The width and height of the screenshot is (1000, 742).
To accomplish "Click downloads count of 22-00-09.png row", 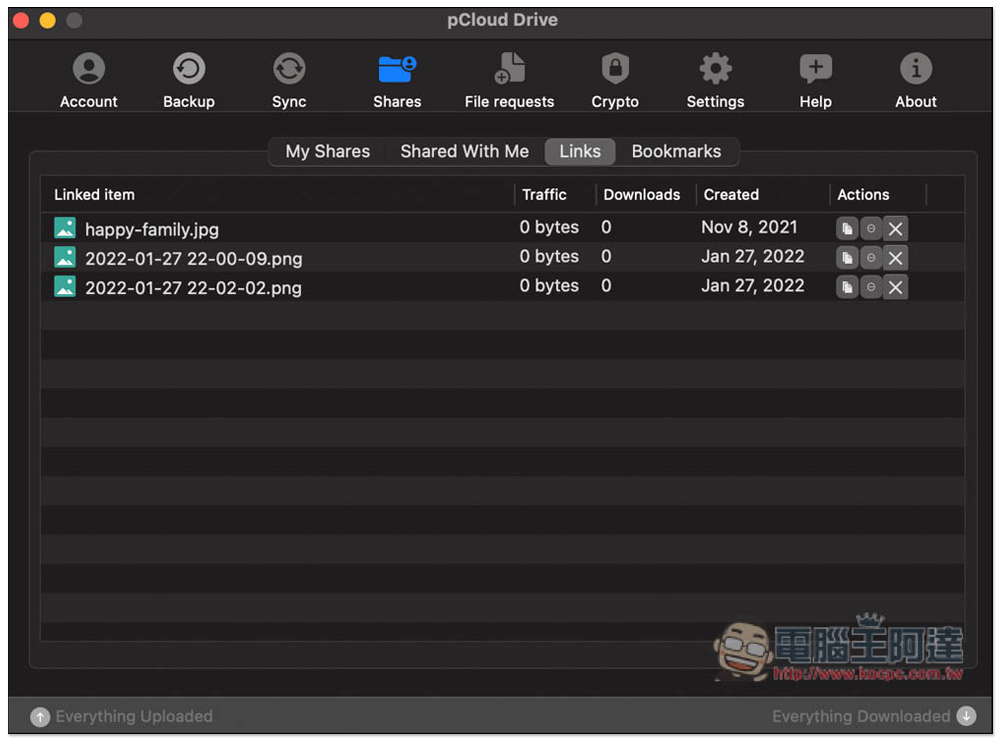I will [x=606, y=256].
